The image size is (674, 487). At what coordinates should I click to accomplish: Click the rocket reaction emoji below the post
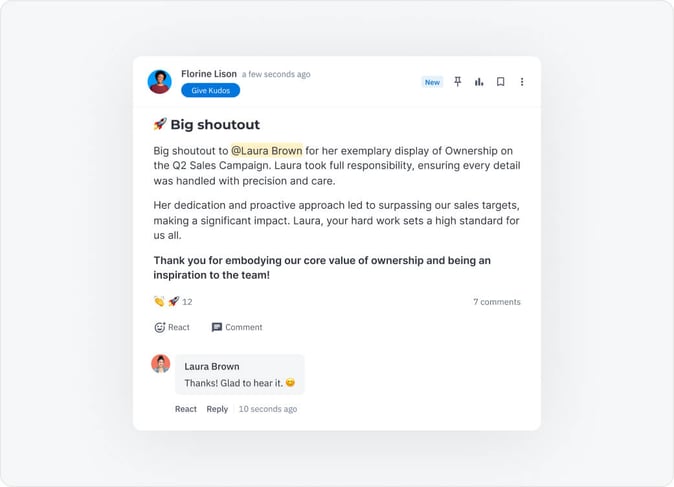point(173,301)
